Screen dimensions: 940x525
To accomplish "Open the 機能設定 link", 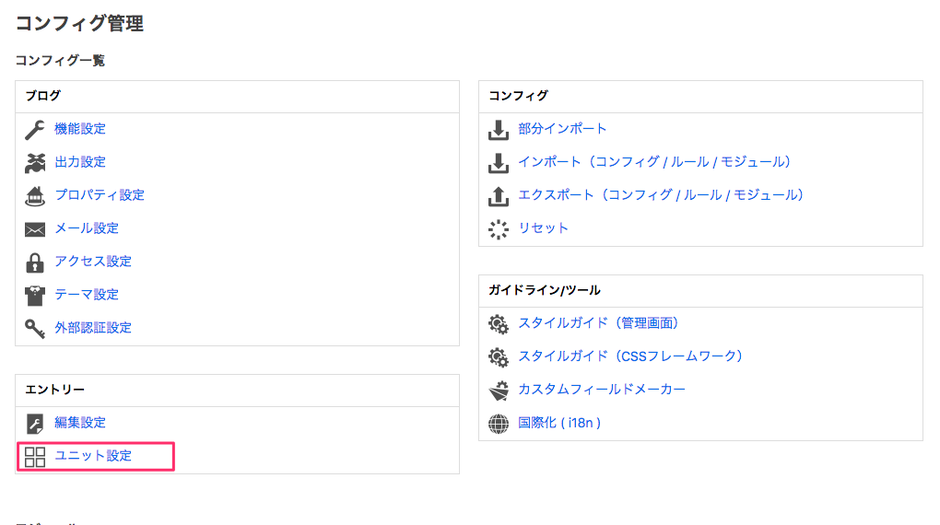I will tap(80, 129).
